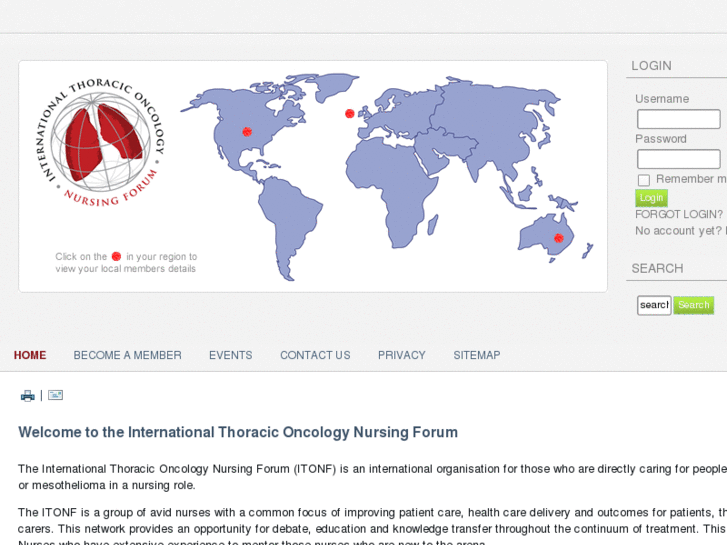This screenshot has width=727, height=545.
Task: Focus the Password input field
Action: coord(679,159)
